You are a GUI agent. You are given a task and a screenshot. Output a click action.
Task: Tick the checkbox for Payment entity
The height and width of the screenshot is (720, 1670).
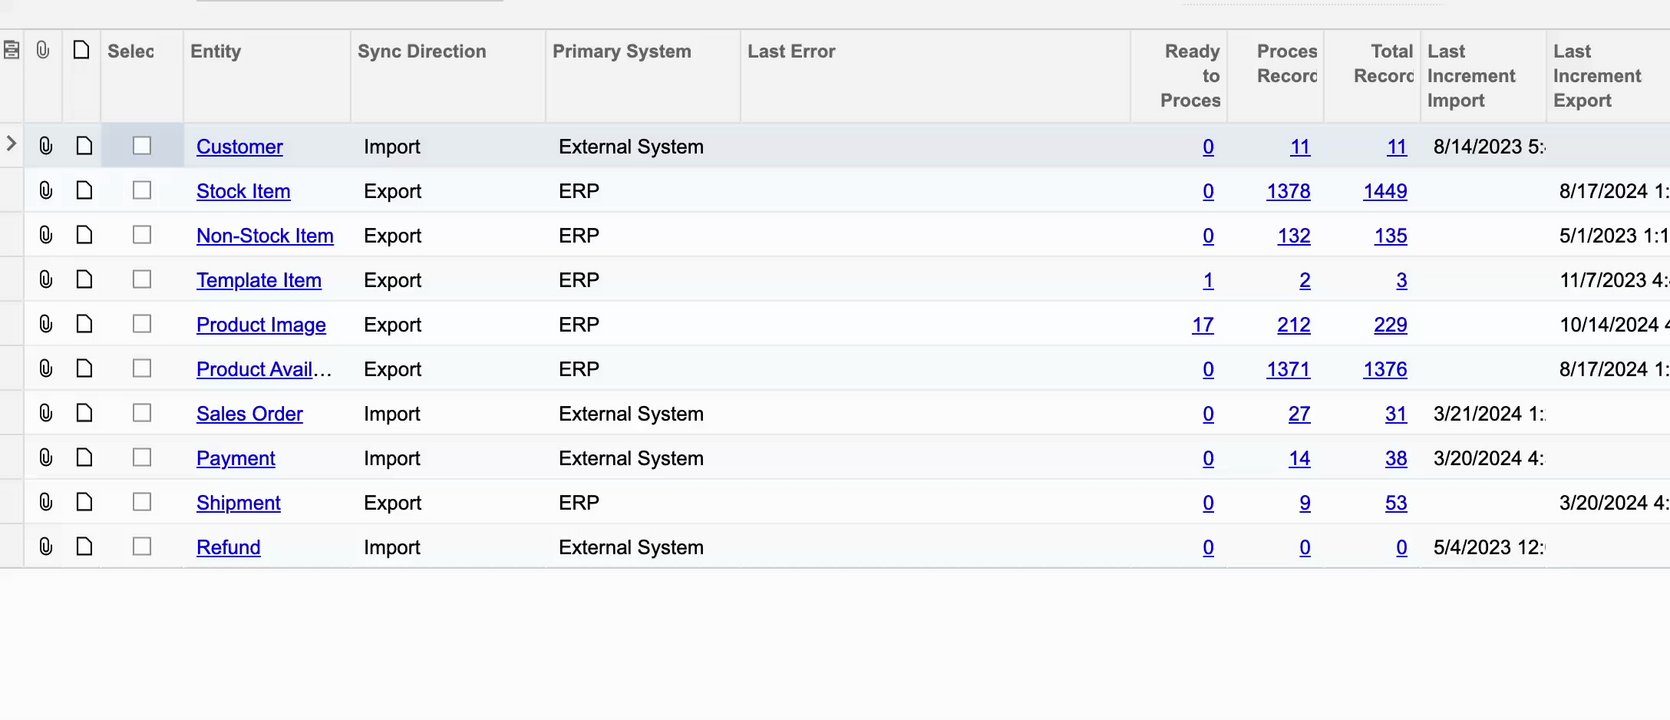[142, 457]
